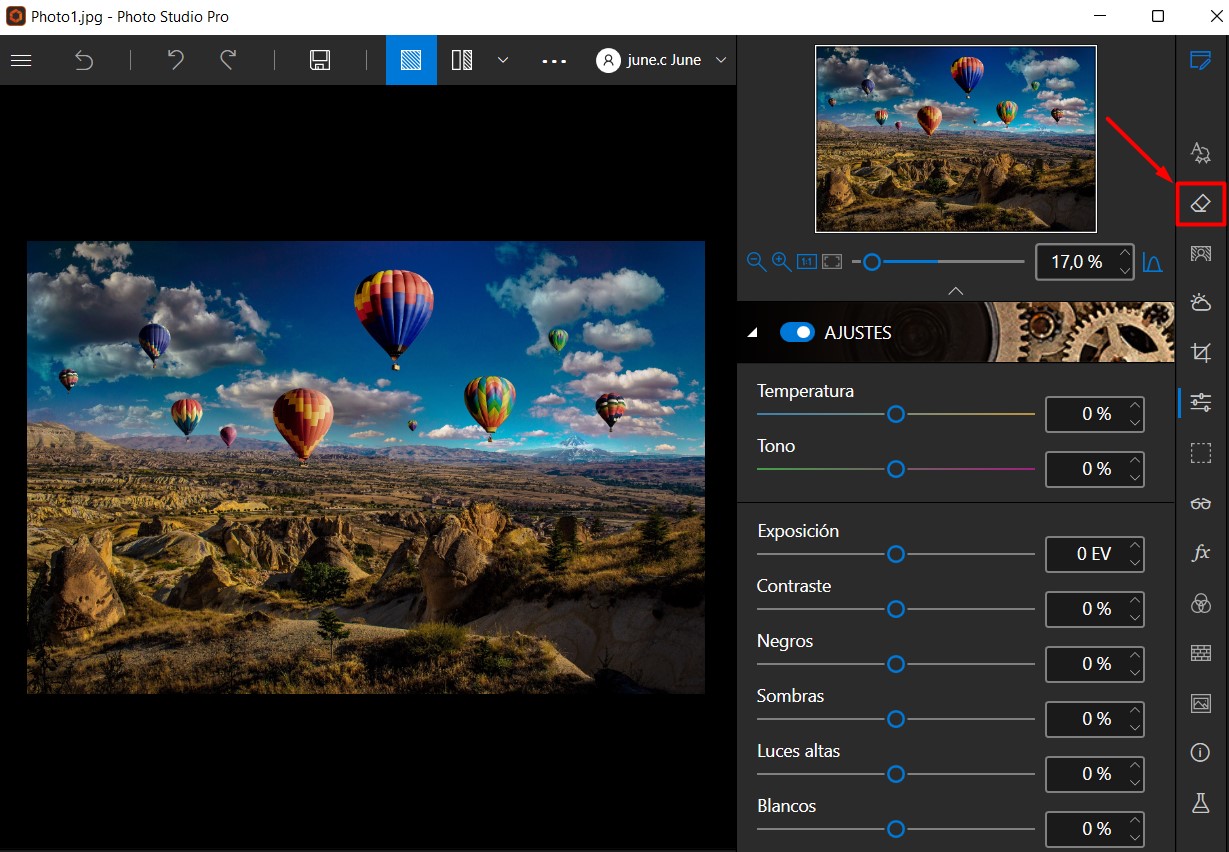Click the Contraste slider handle
Viewport: 1229px width, 852px height.
pos(896,609)
